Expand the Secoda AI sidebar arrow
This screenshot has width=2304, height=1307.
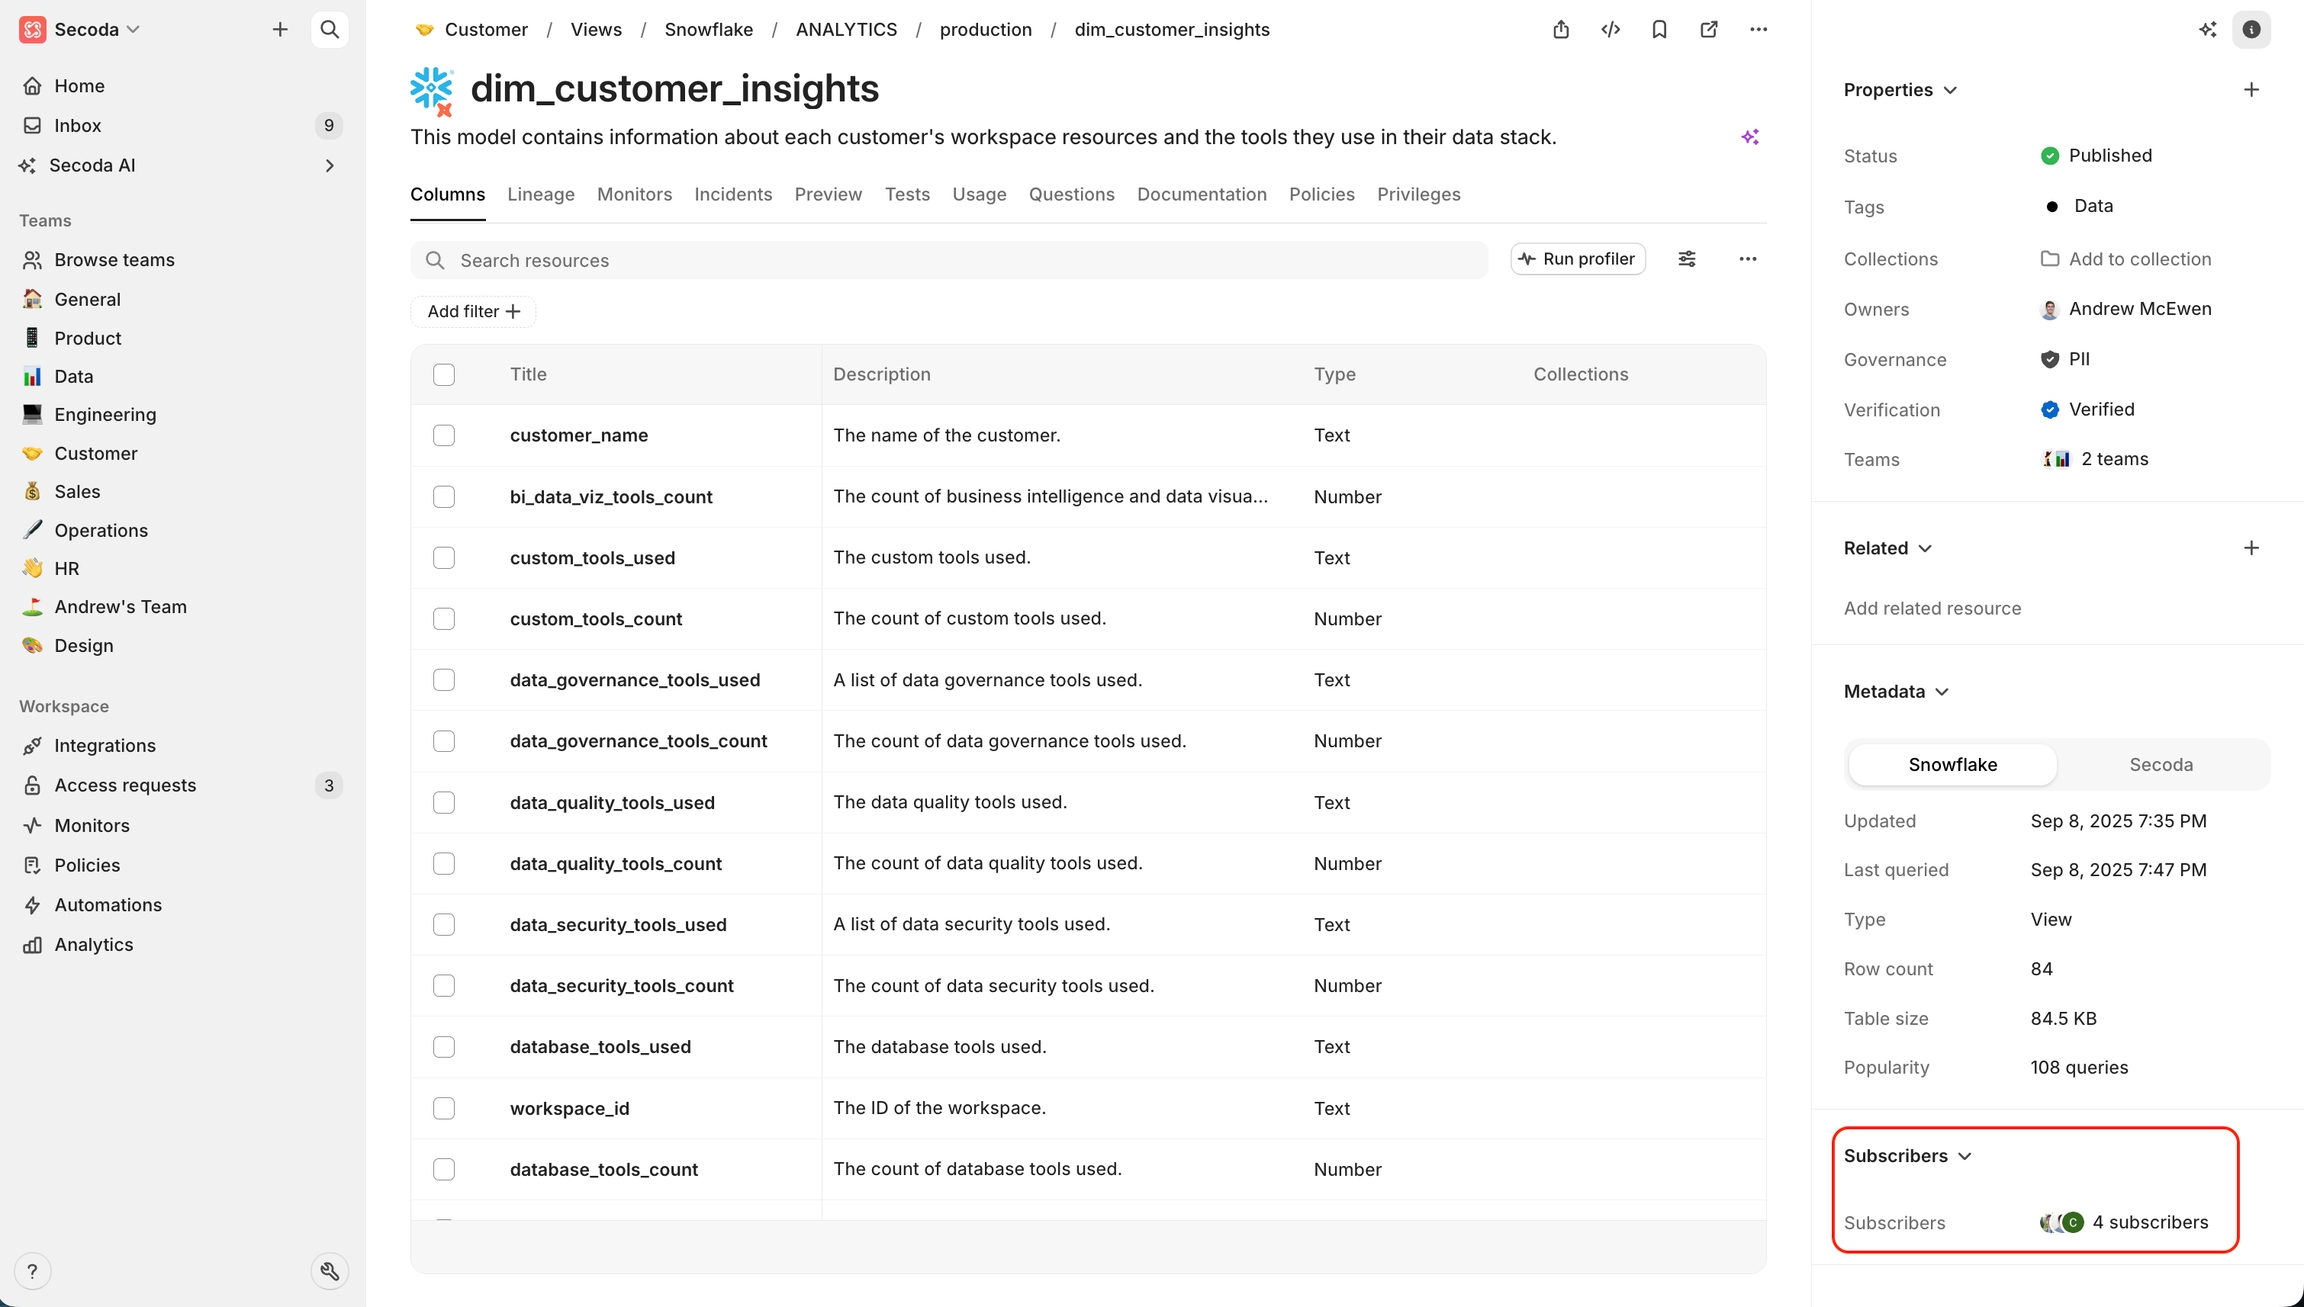tap(329, 166)
